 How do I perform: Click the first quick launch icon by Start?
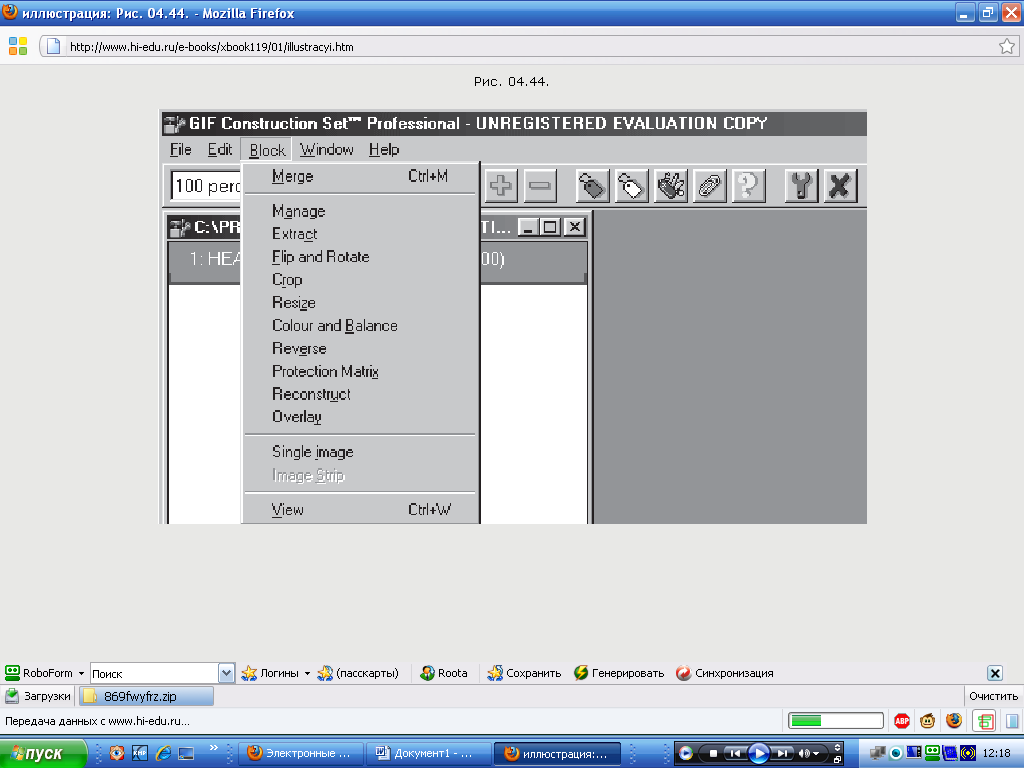(x=117, y=753)
